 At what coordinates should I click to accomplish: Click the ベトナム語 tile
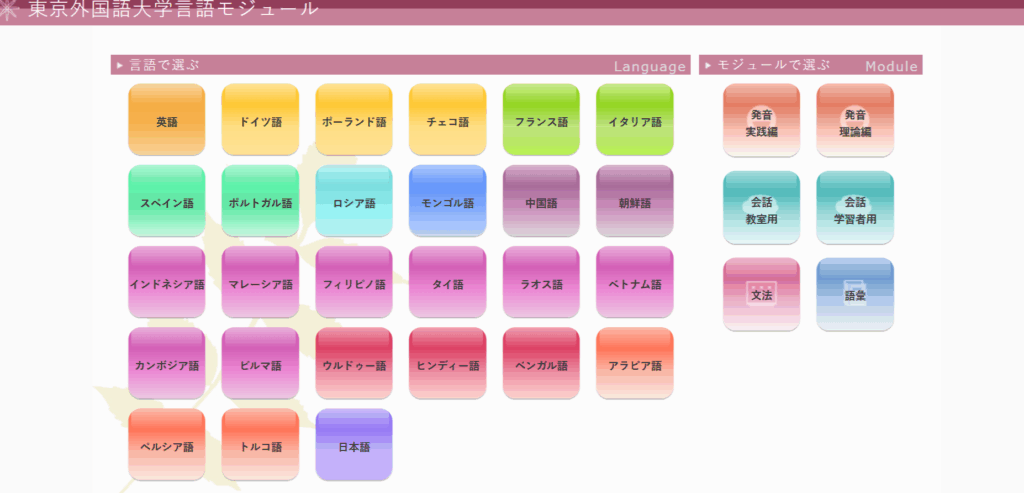(x=635, y=282)
